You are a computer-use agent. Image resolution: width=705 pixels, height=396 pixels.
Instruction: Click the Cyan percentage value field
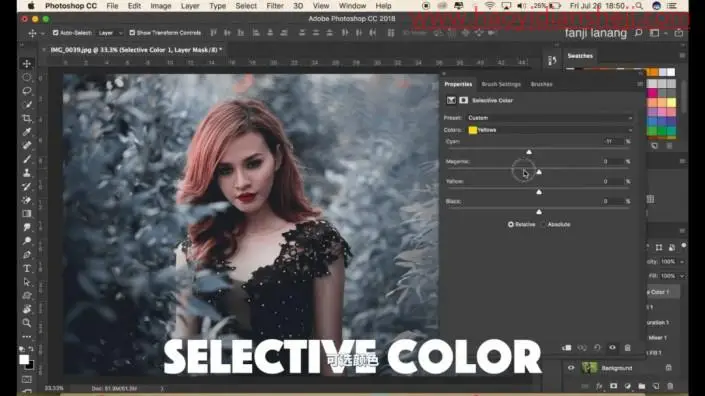pos(613,142)
